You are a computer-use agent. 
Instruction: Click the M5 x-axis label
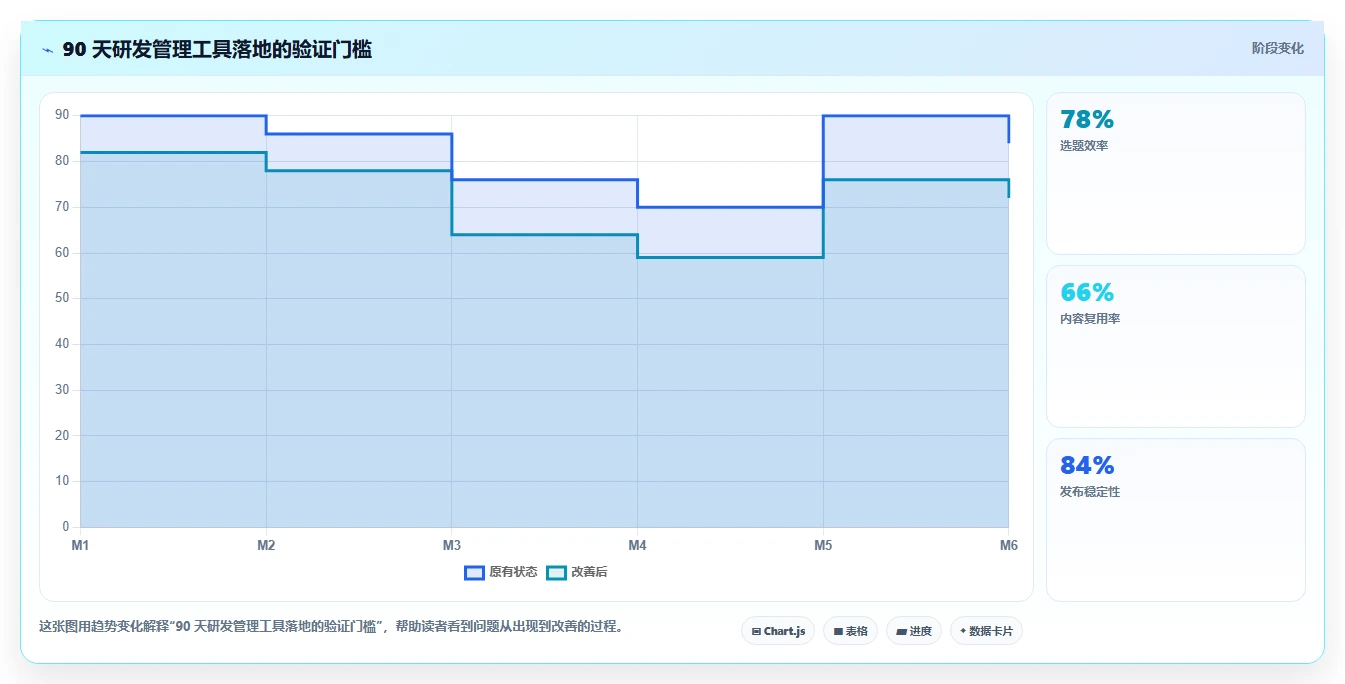[823, 545]
